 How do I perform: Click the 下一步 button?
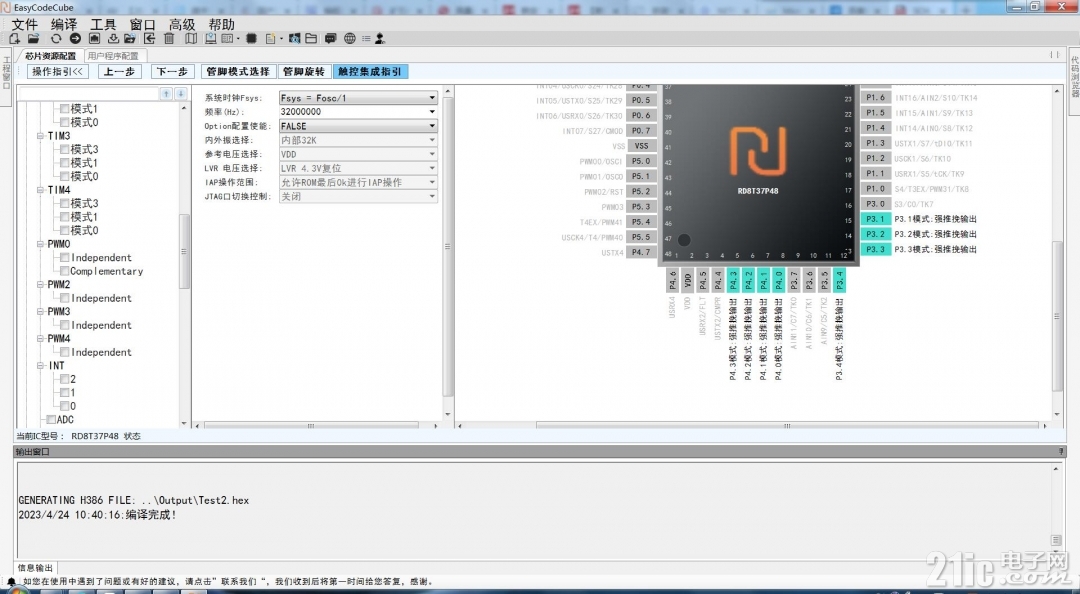pyautogui.click(x=172, y=72)
